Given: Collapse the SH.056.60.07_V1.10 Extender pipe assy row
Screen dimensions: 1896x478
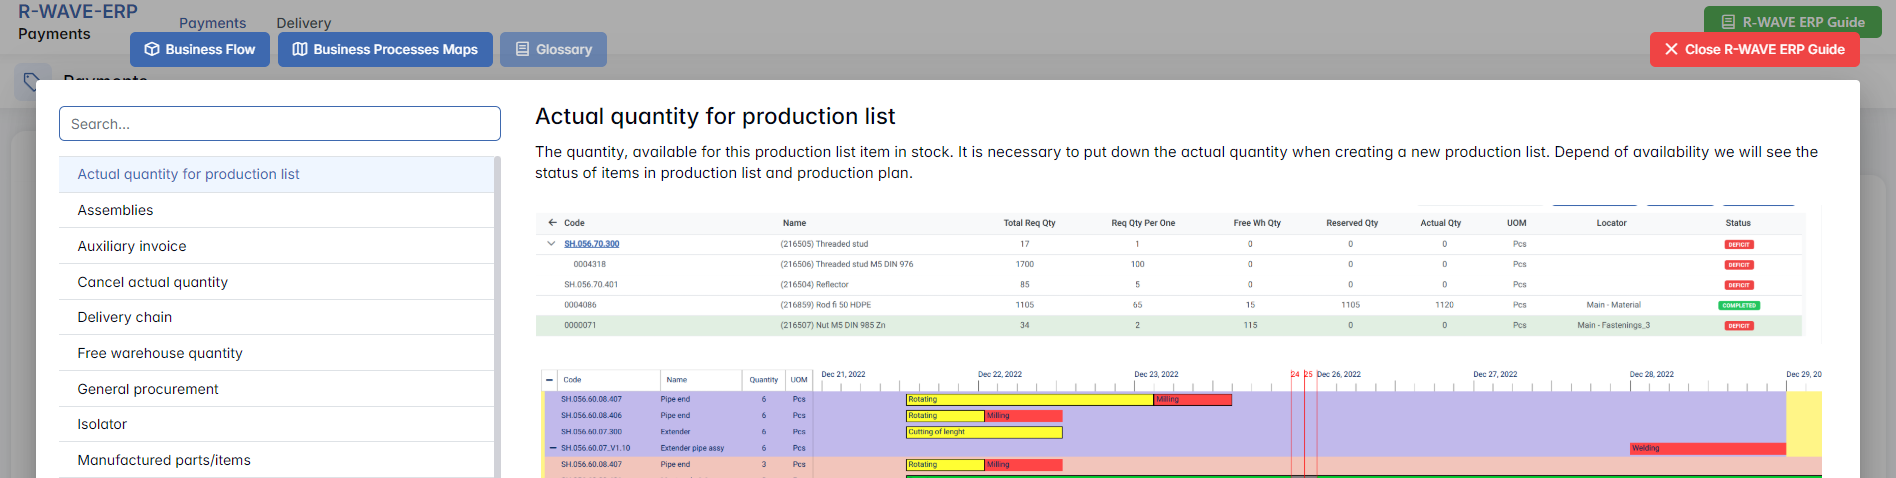Looking at the screenshot, I should [553, 448].
